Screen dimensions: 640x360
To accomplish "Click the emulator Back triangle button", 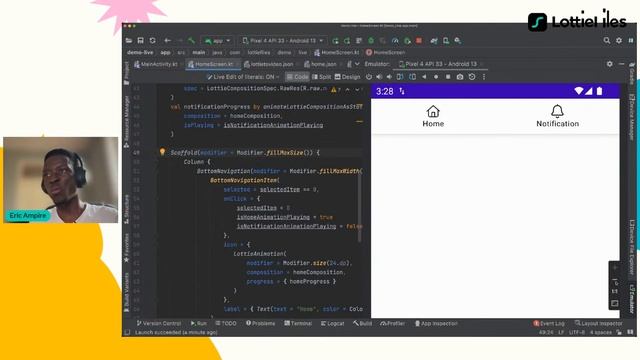I will pos(424,77).
